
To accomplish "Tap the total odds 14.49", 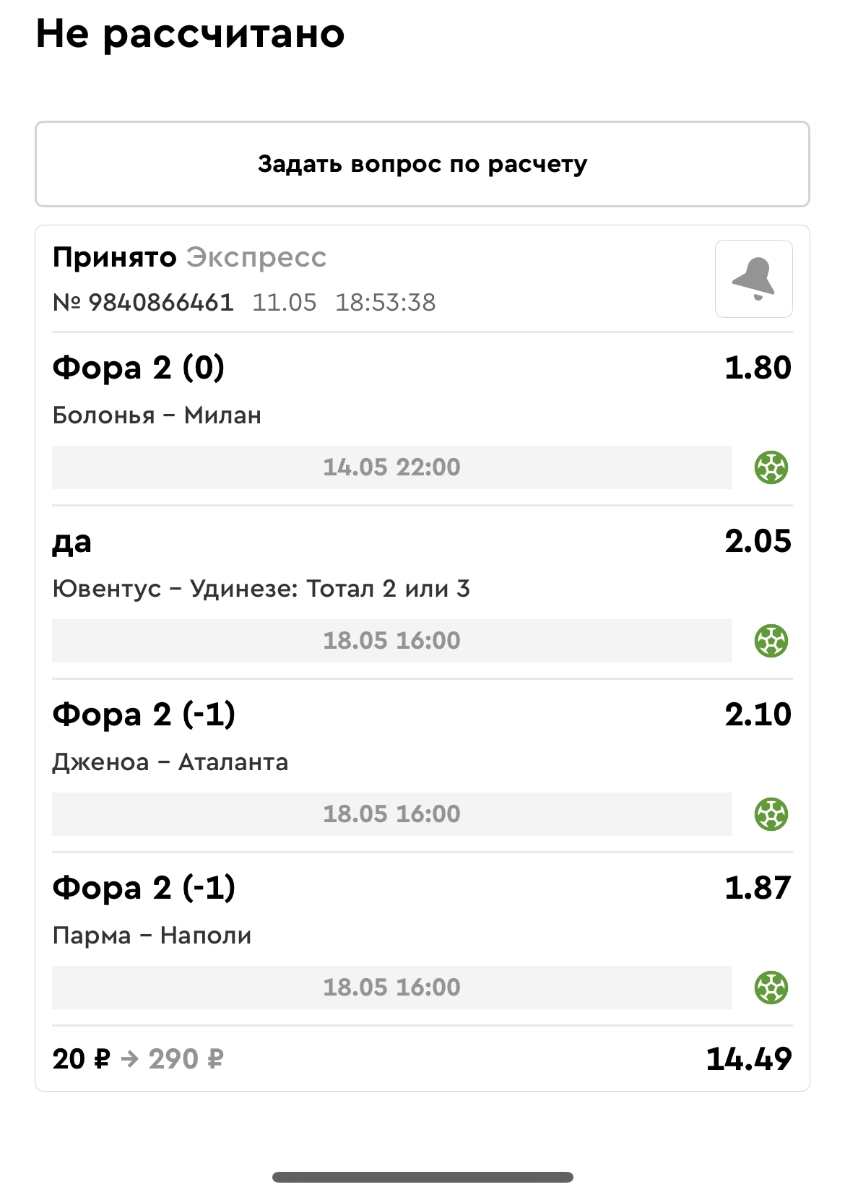I will tap(748, 1059).
